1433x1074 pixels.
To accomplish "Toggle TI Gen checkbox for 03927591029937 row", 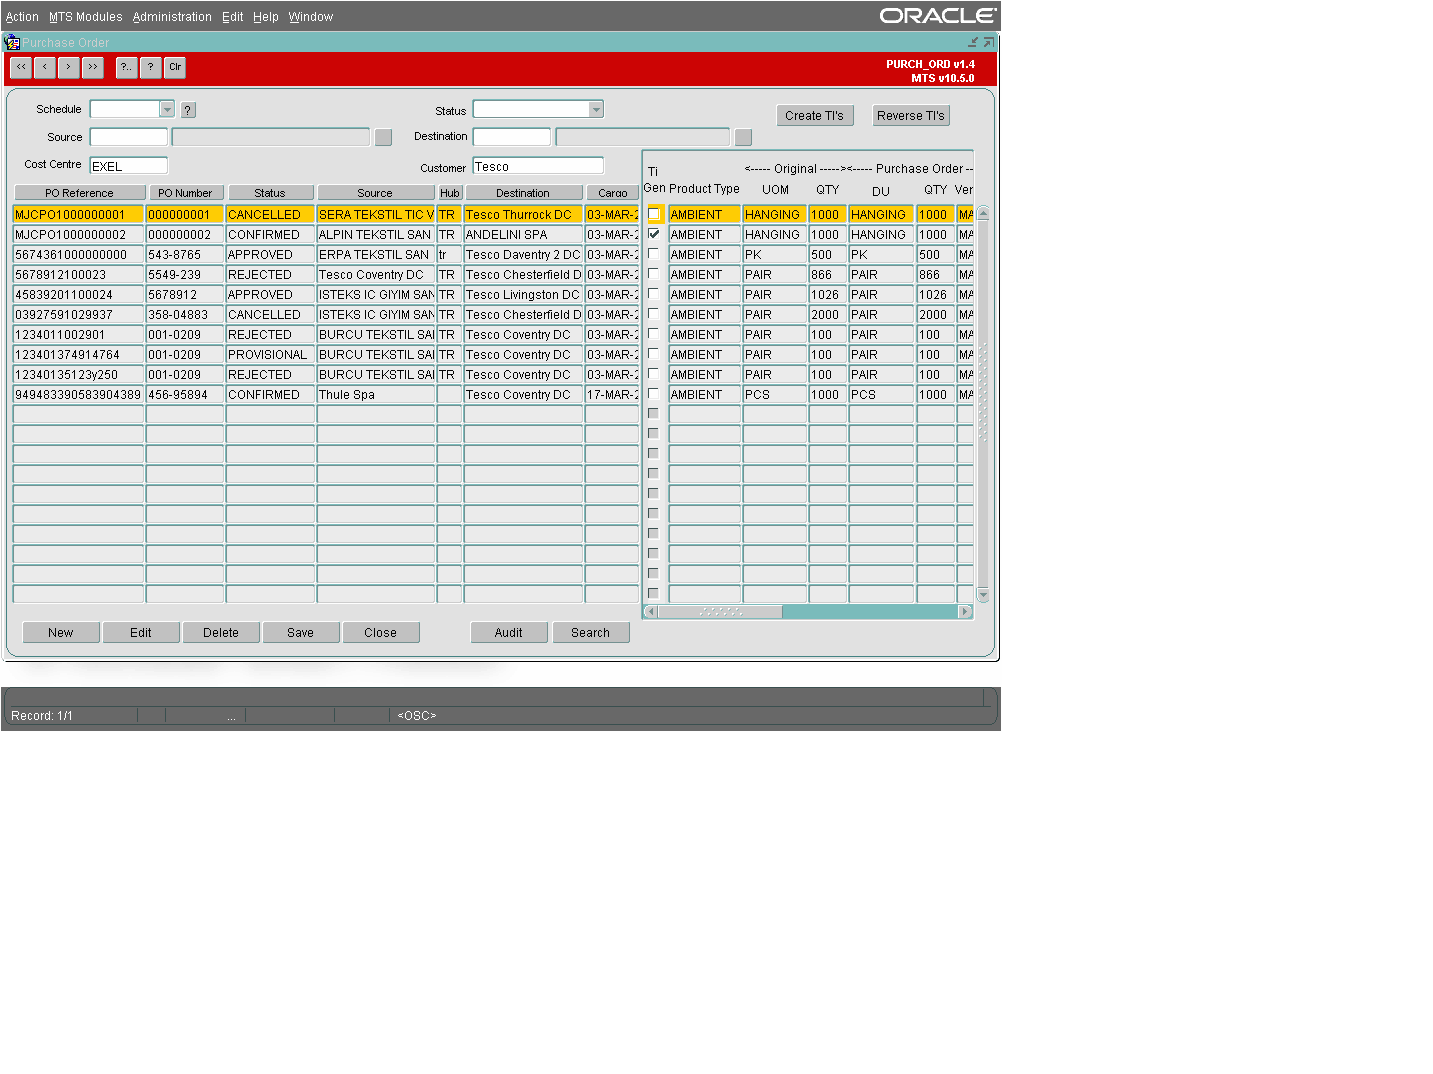I will tap(654, 314).
